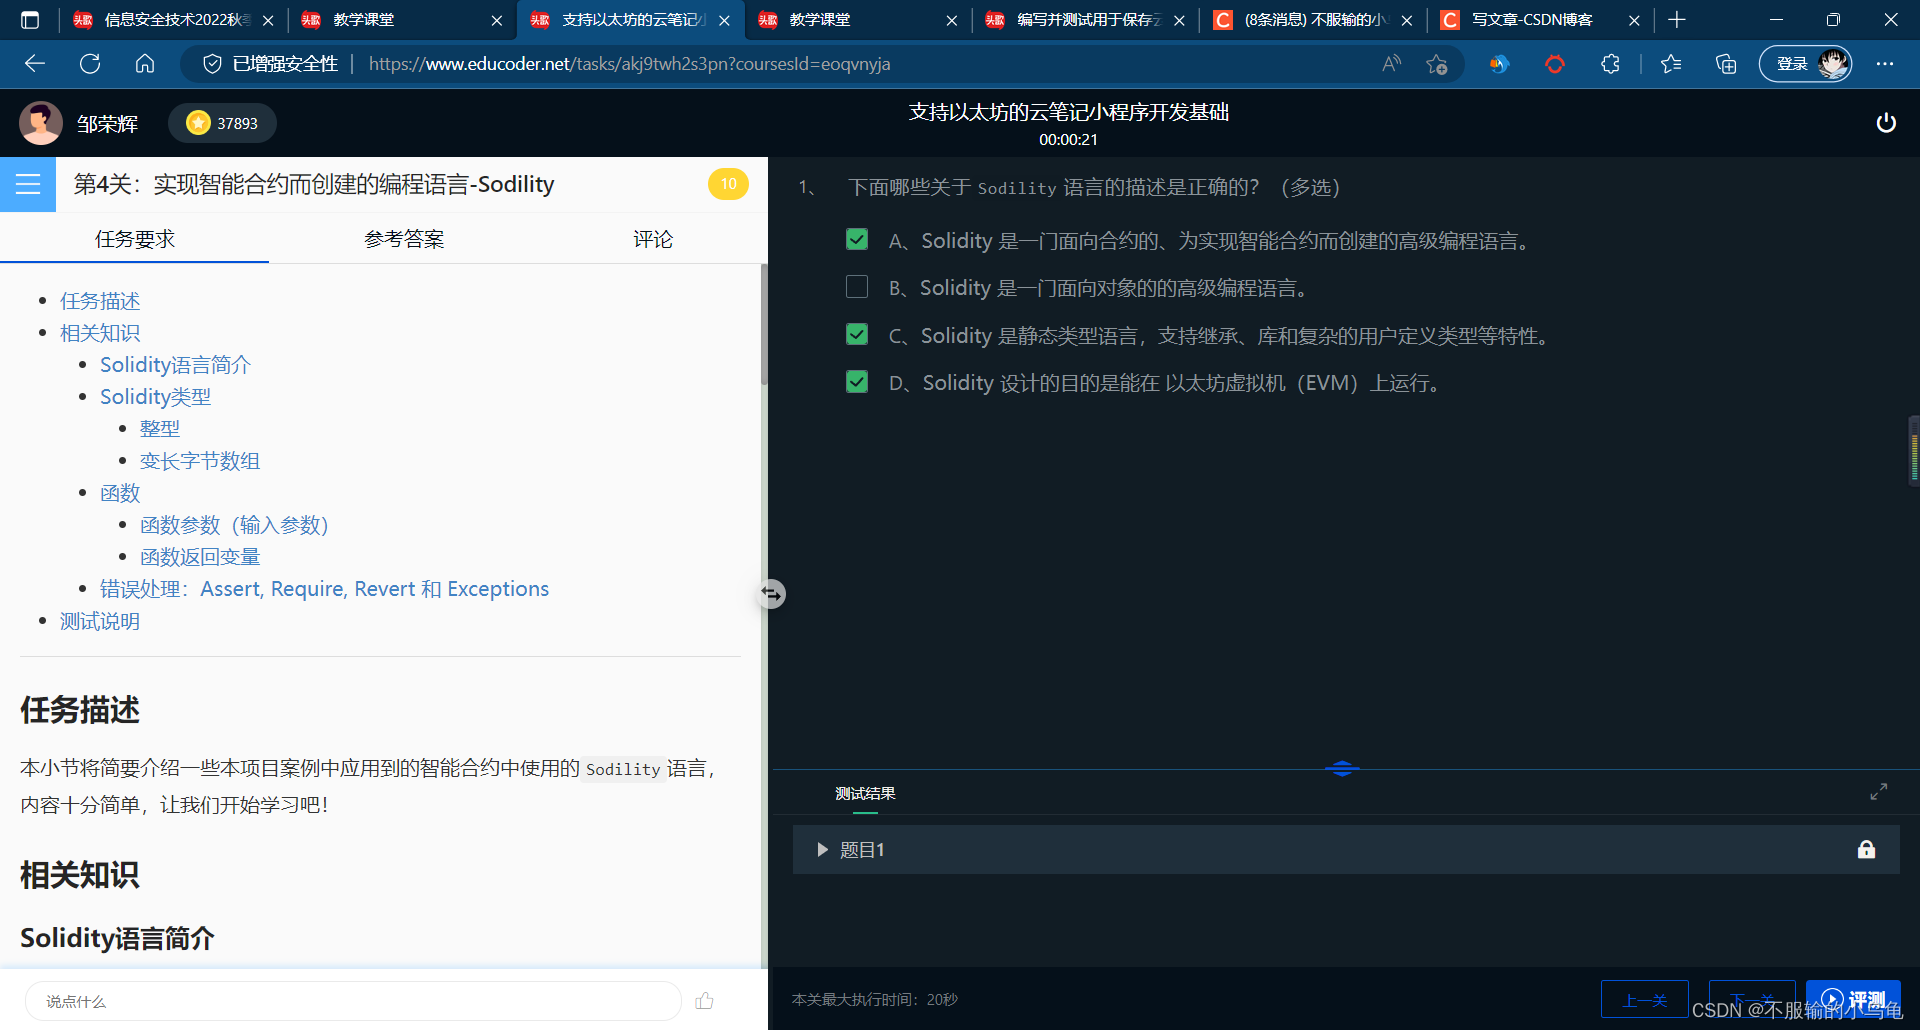Go to browser home page icon
Image resolution: width=1920 pixels, height=1030 pixels.
coord(145,64)
